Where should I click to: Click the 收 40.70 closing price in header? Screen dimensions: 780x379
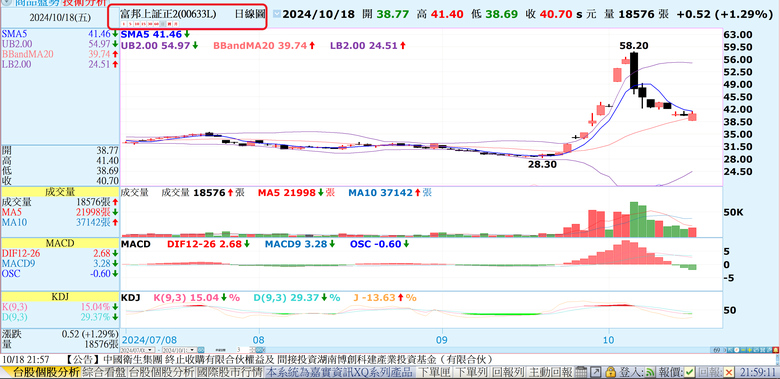pos(549,14)
